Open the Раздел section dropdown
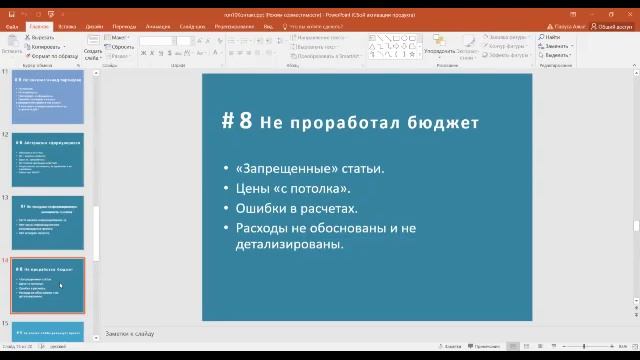 (118, 56)
